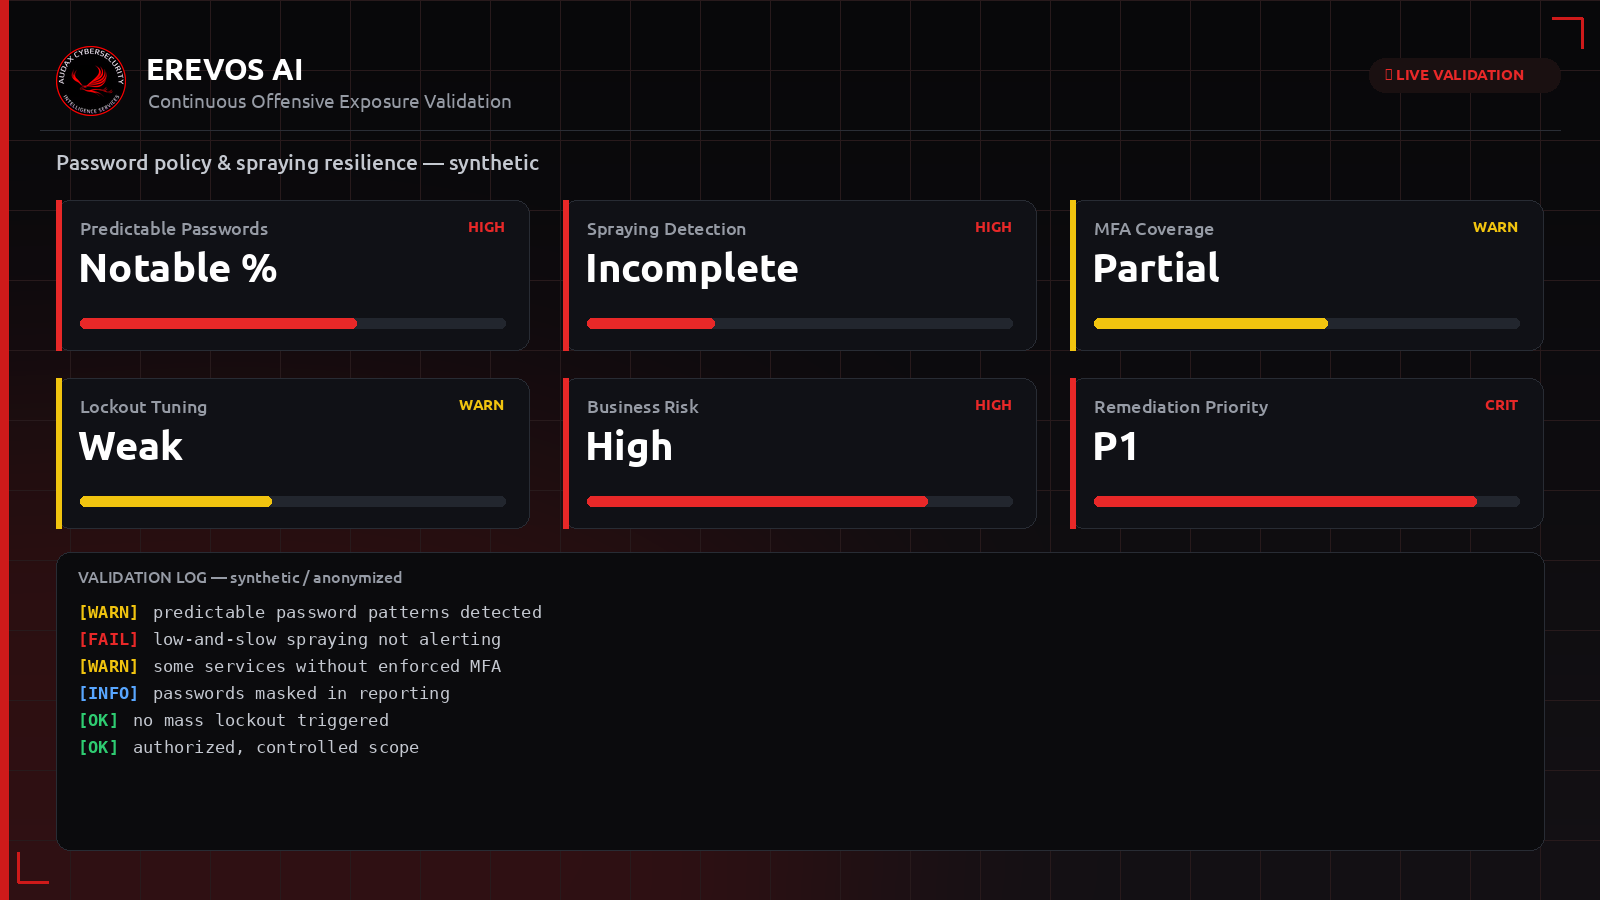Click the Weak value
The height and width of the screenshot is (900, 1600).
pyautogui.click(x=131, y=446)
